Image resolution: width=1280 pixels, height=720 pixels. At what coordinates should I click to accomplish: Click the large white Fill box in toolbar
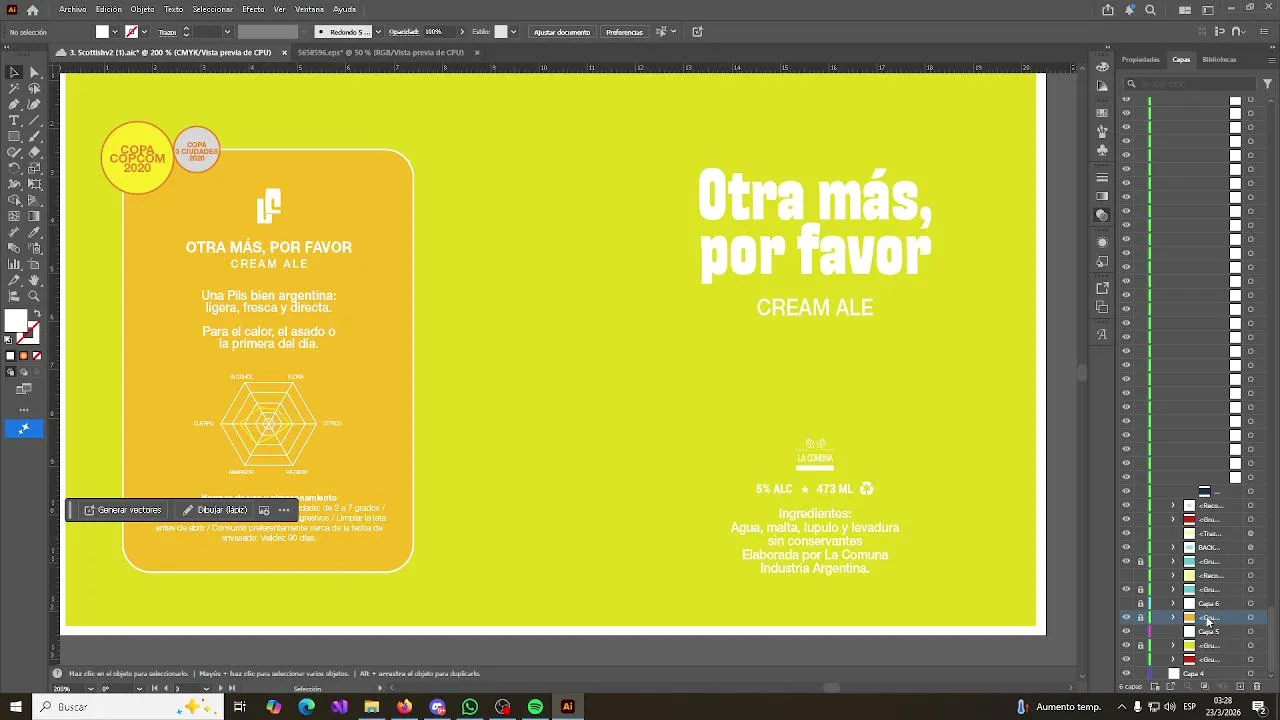(x=15, y=320)
